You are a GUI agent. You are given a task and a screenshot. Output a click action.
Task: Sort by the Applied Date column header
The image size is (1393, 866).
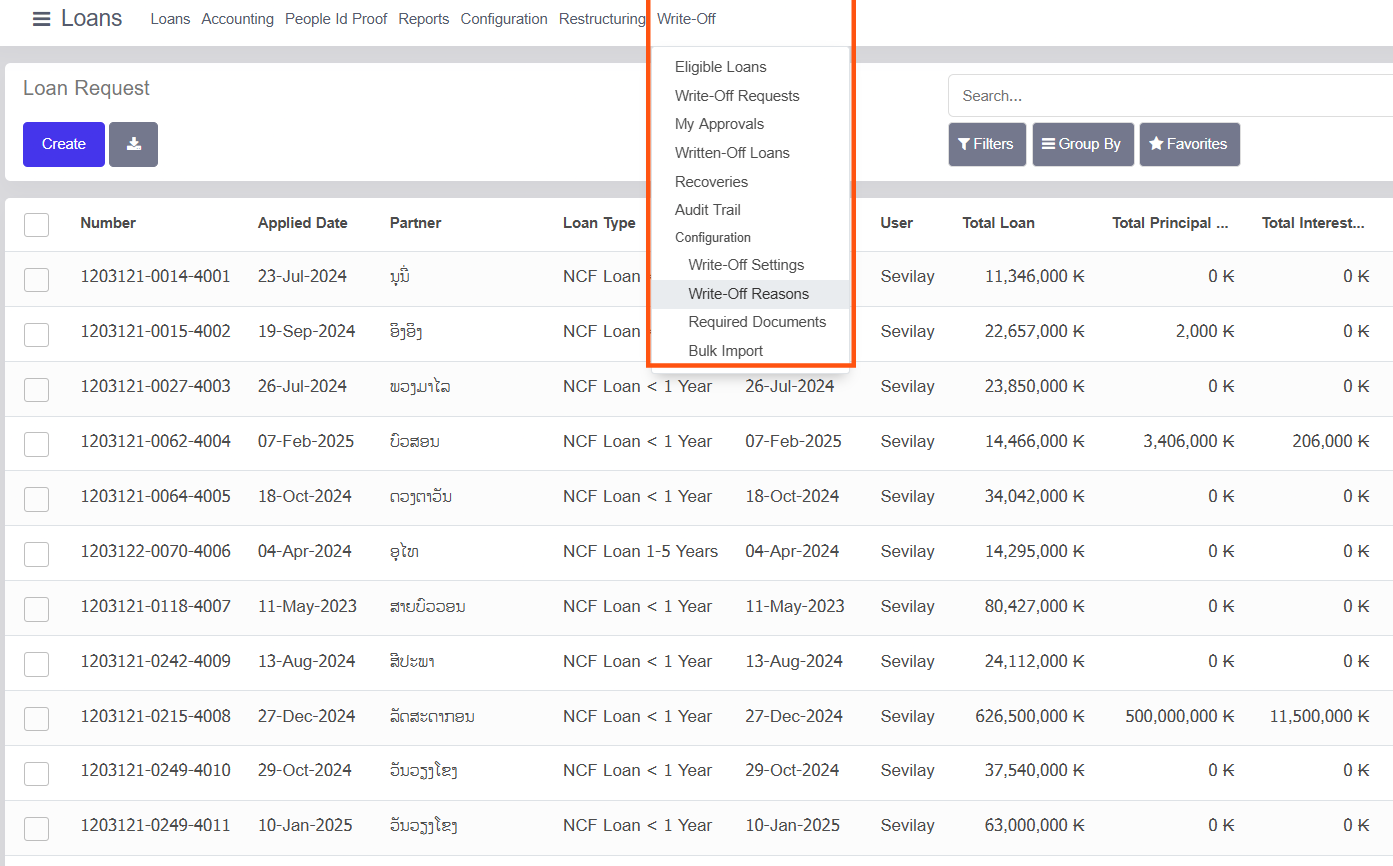click(x=302, y=223)
